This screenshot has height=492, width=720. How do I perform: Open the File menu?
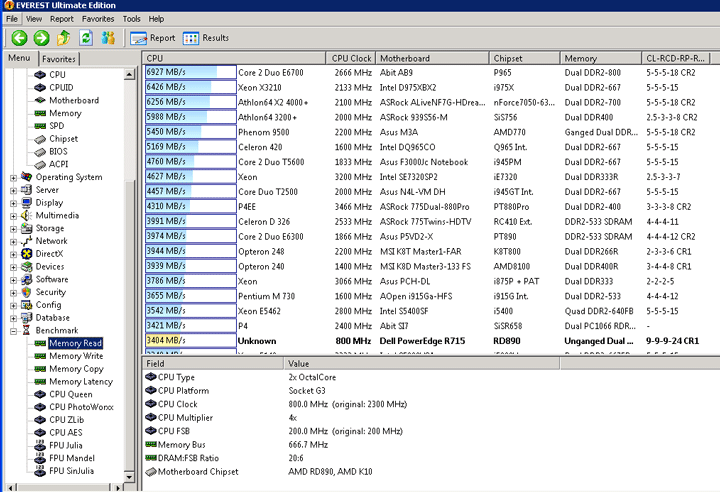click(12, 19)
